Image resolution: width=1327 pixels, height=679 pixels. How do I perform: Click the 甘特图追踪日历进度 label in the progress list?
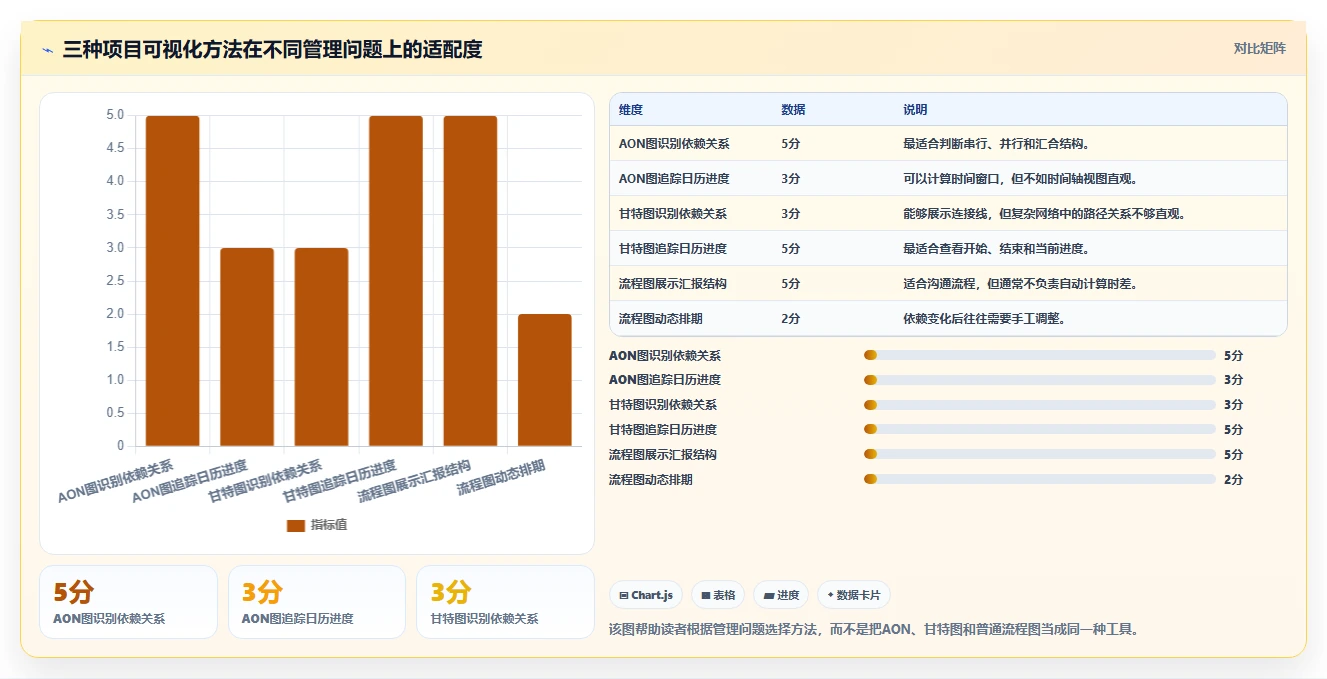click(x=663, y=430)
